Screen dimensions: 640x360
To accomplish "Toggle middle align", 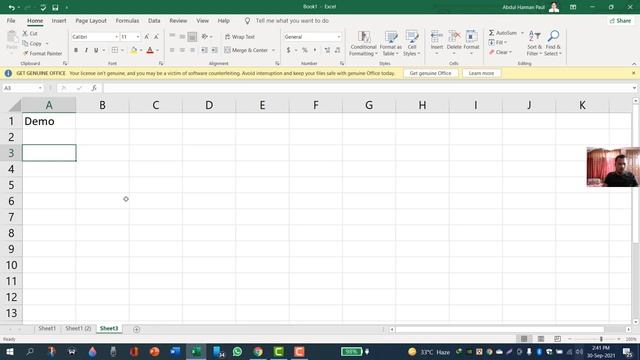I will pos(182,37).
